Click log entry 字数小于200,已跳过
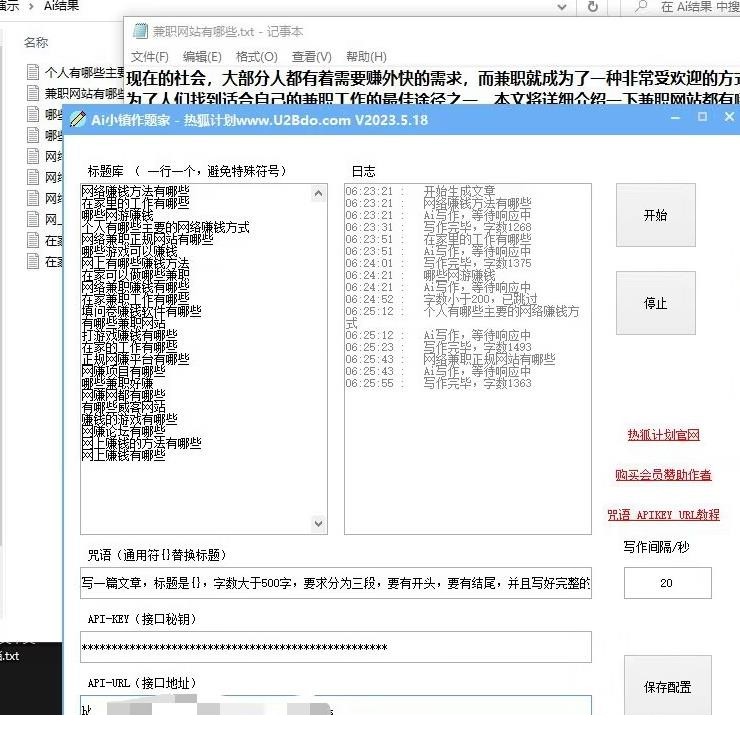 tap(480, 299)
